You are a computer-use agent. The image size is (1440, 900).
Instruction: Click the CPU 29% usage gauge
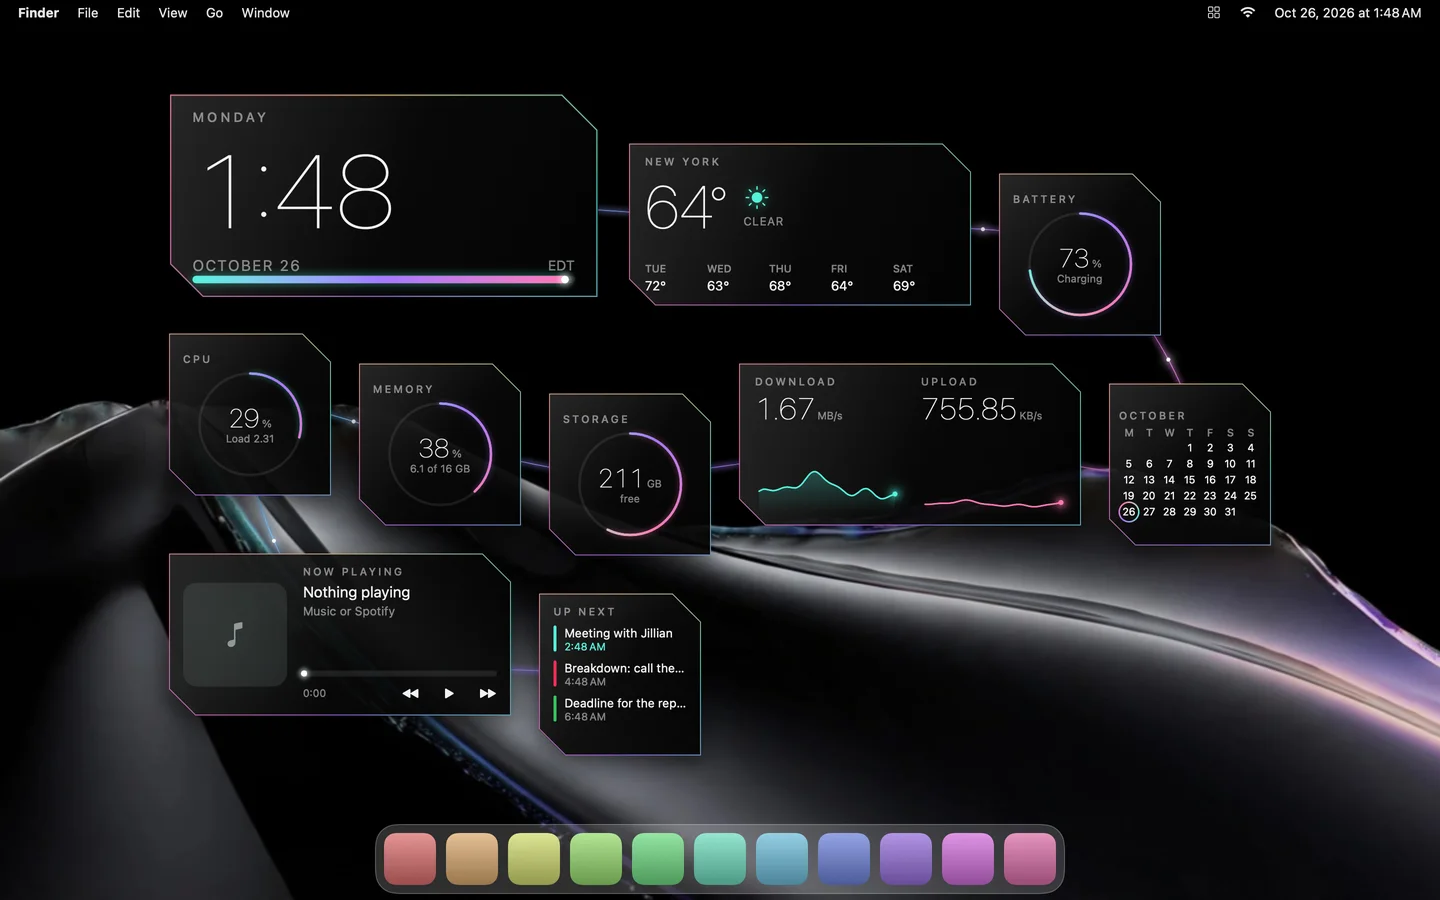tap(250, 424)
